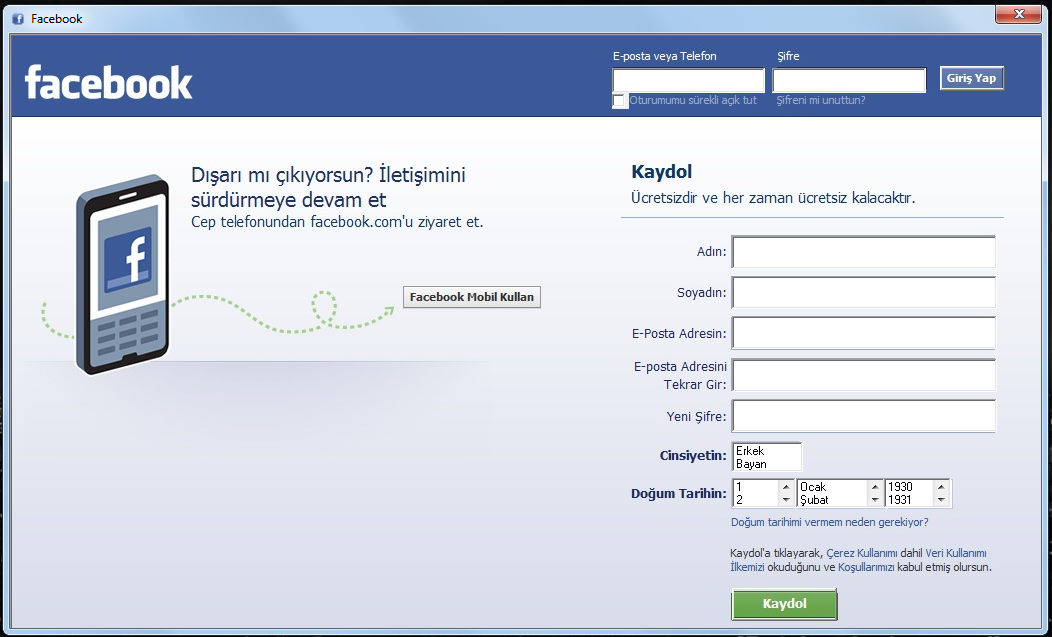1052x637 pixels.
Task: Click the Facebook icon in title bar
Action: click(18, 19)
